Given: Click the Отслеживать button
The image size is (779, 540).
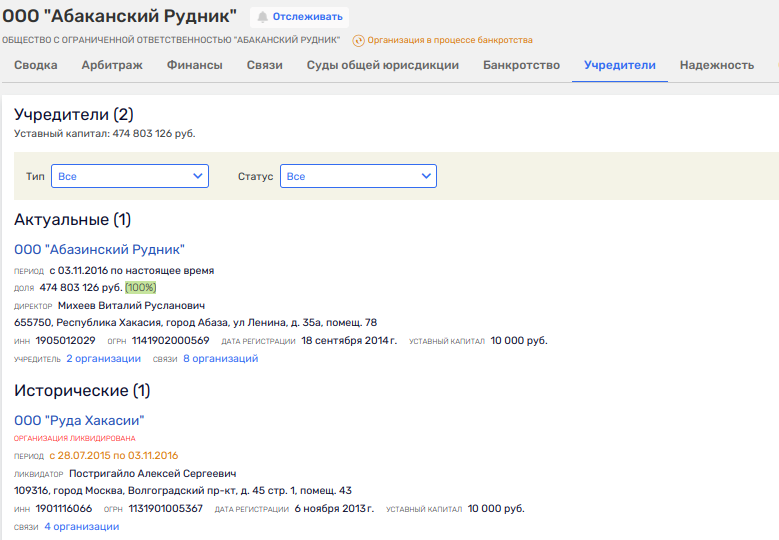Looking at the screenshot, I should [299, 17].
